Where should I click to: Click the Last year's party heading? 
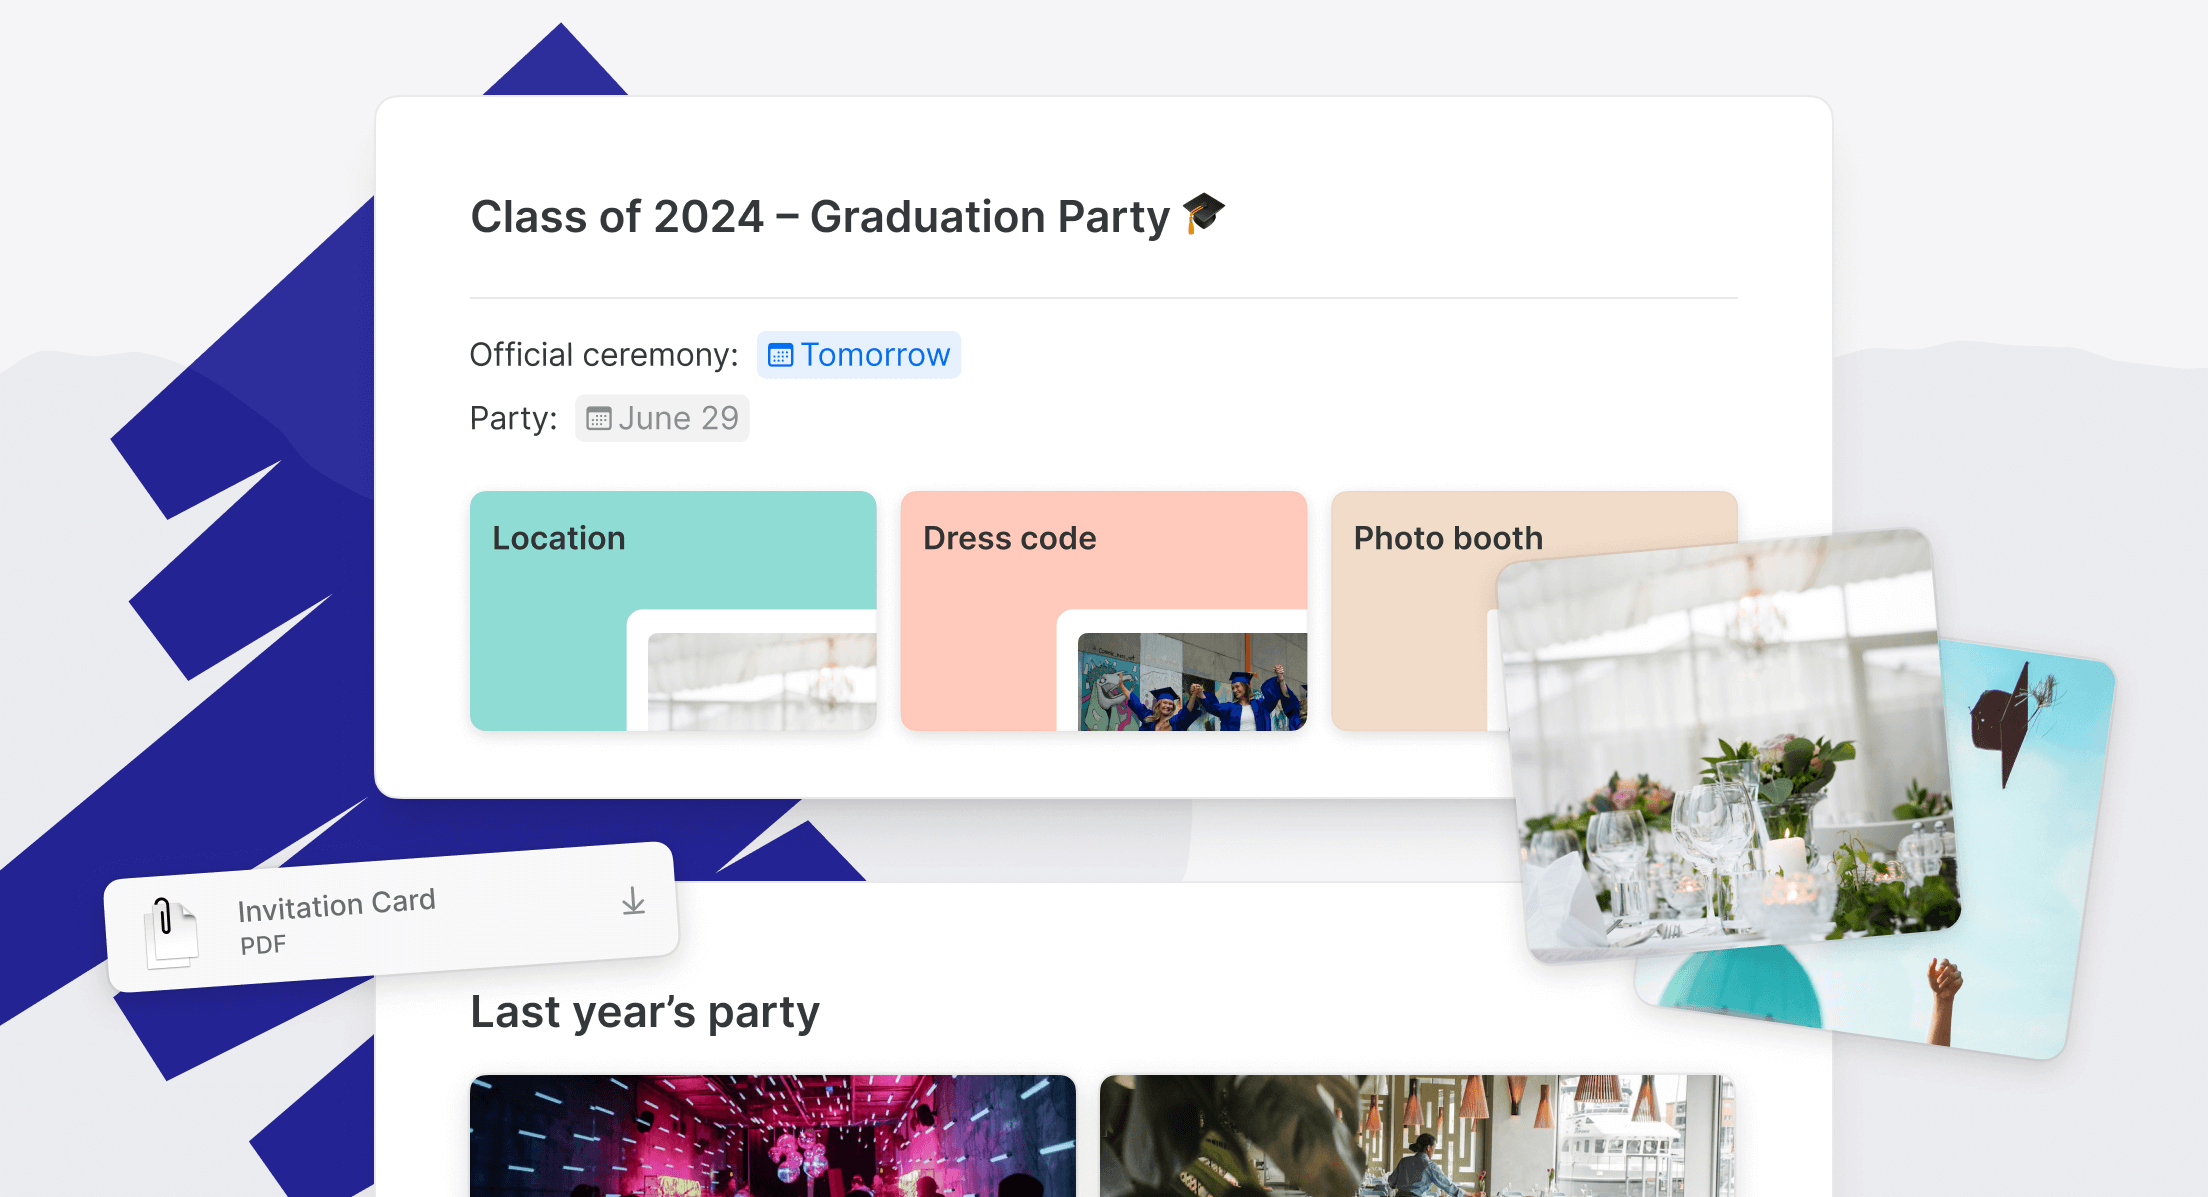coord(645,1012)
